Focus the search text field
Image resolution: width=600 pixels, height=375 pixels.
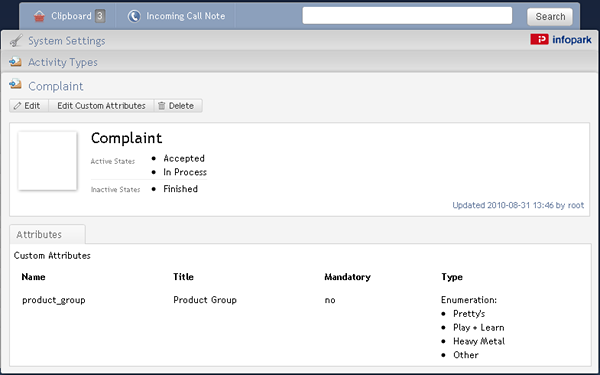click(x=407, y=16)
